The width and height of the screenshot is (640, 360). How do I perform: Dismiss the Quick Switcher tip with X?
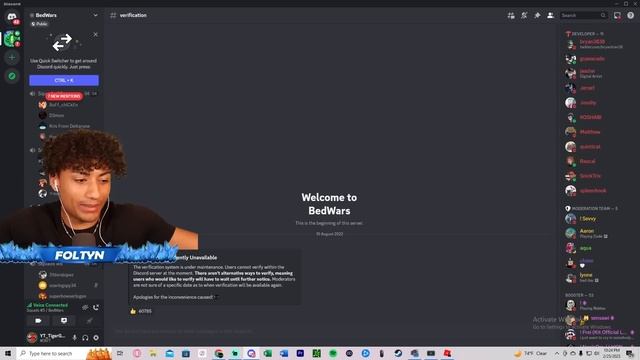pyautogui.click(x=96, y=35)
